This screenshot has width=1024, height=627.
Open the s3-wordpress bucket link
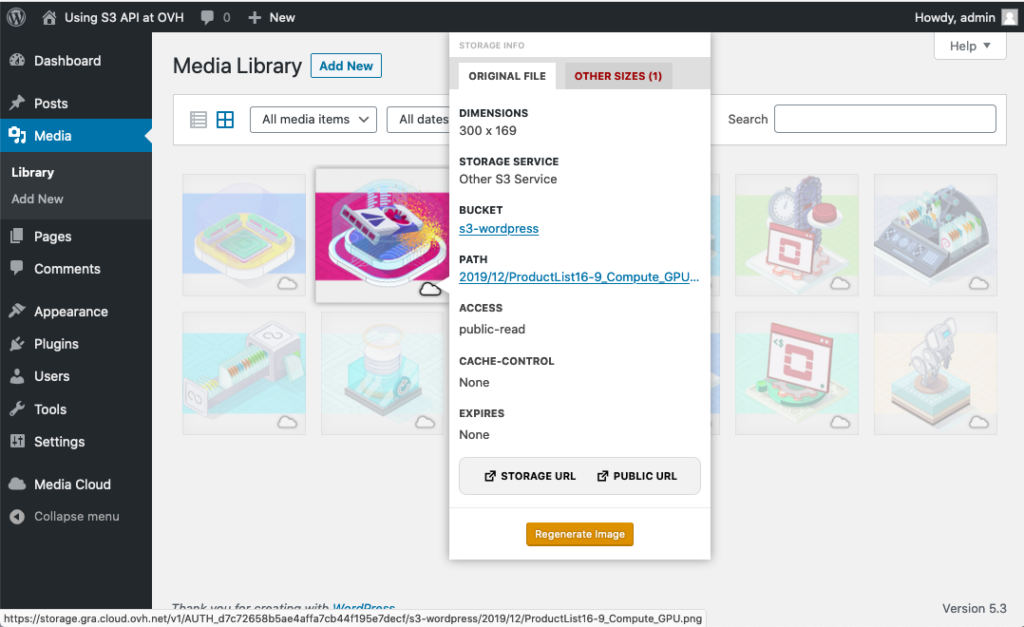(498, 229)
